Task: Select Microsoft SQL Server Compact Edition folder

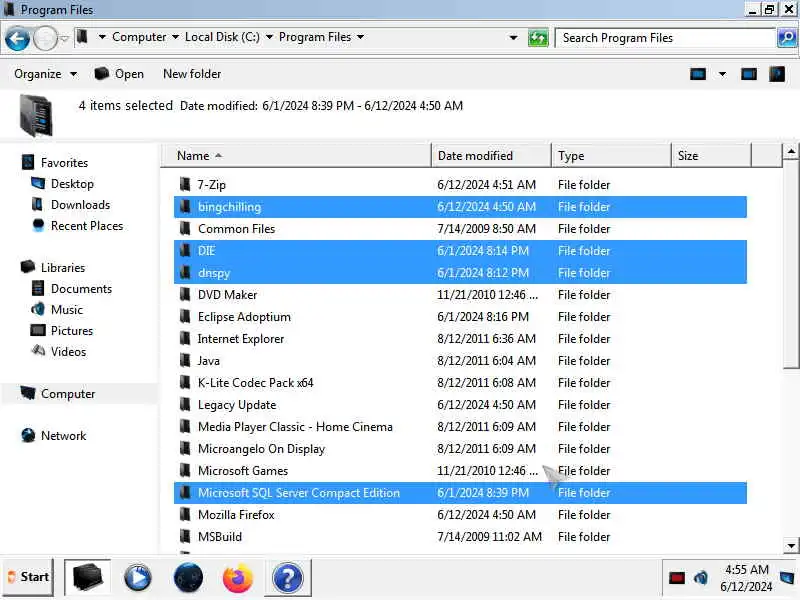Action: [460, 493]
